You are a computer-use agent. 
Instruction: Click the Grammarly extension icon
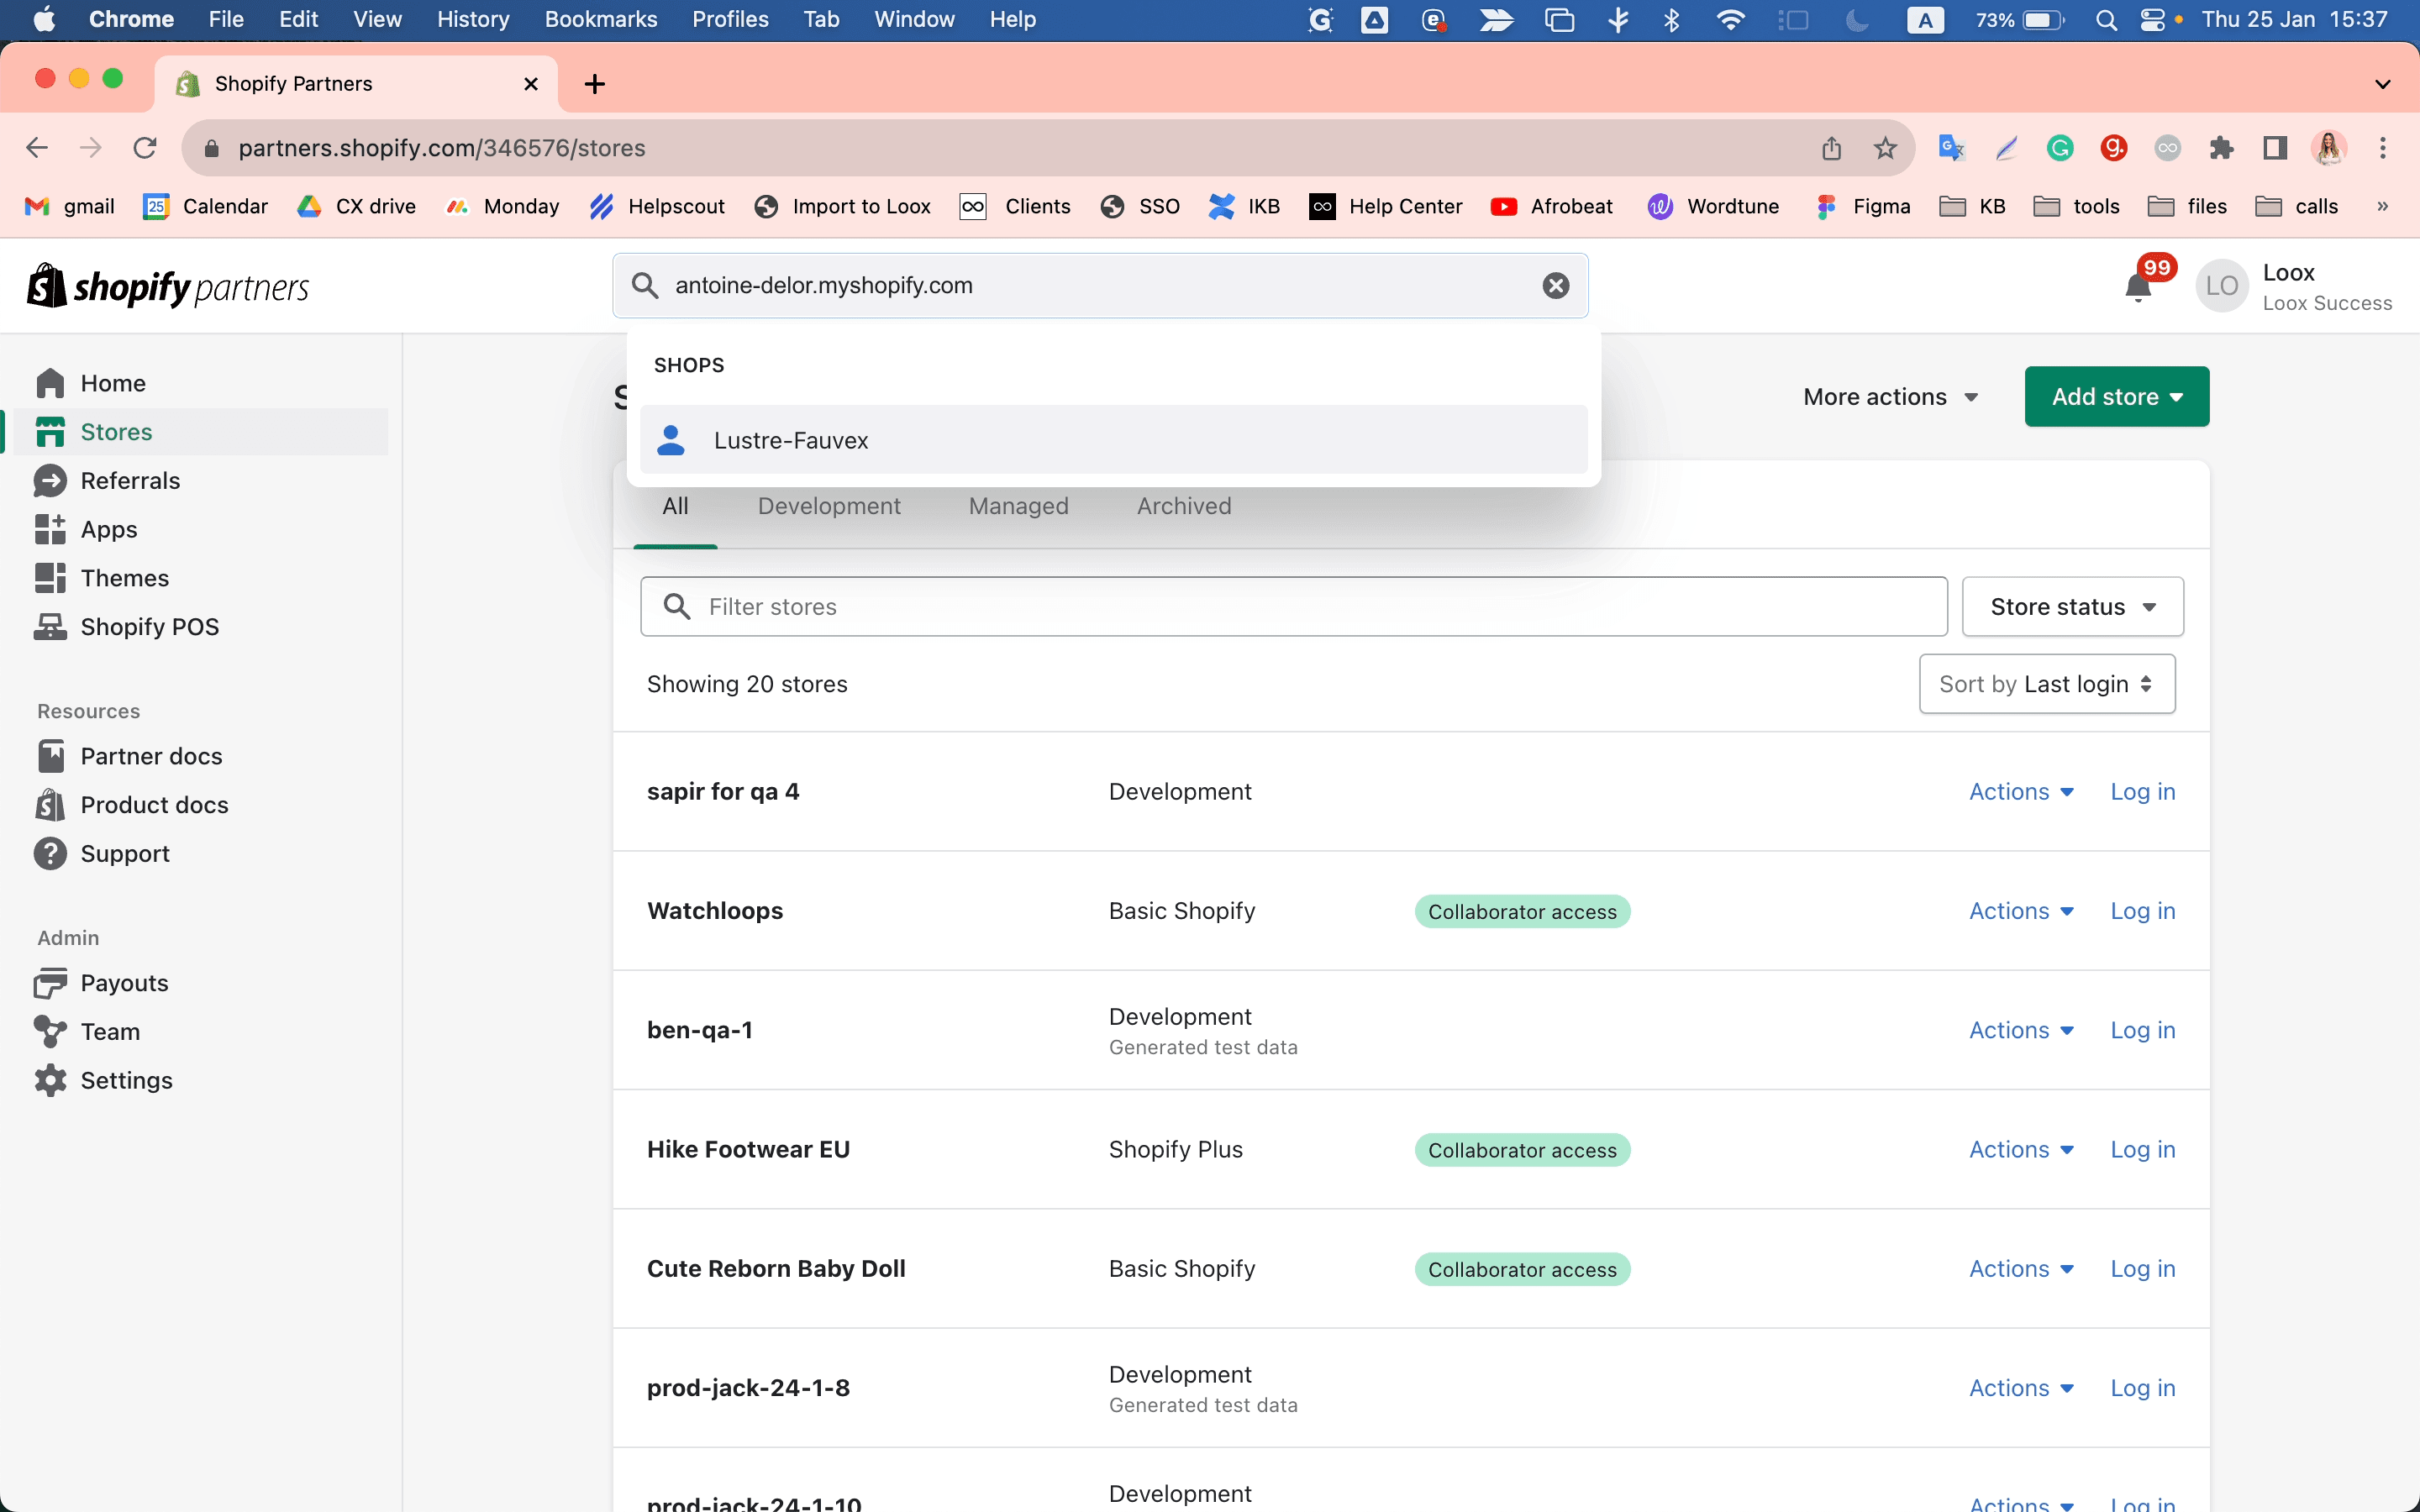click(2060, 148)
